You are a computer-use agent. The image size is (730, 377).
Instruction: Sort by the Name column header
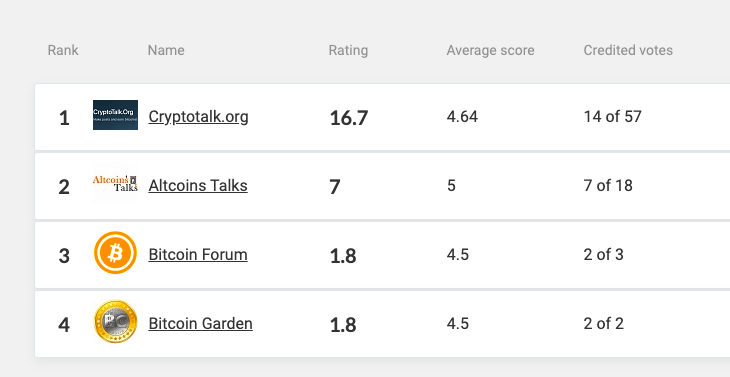[166, 50]
